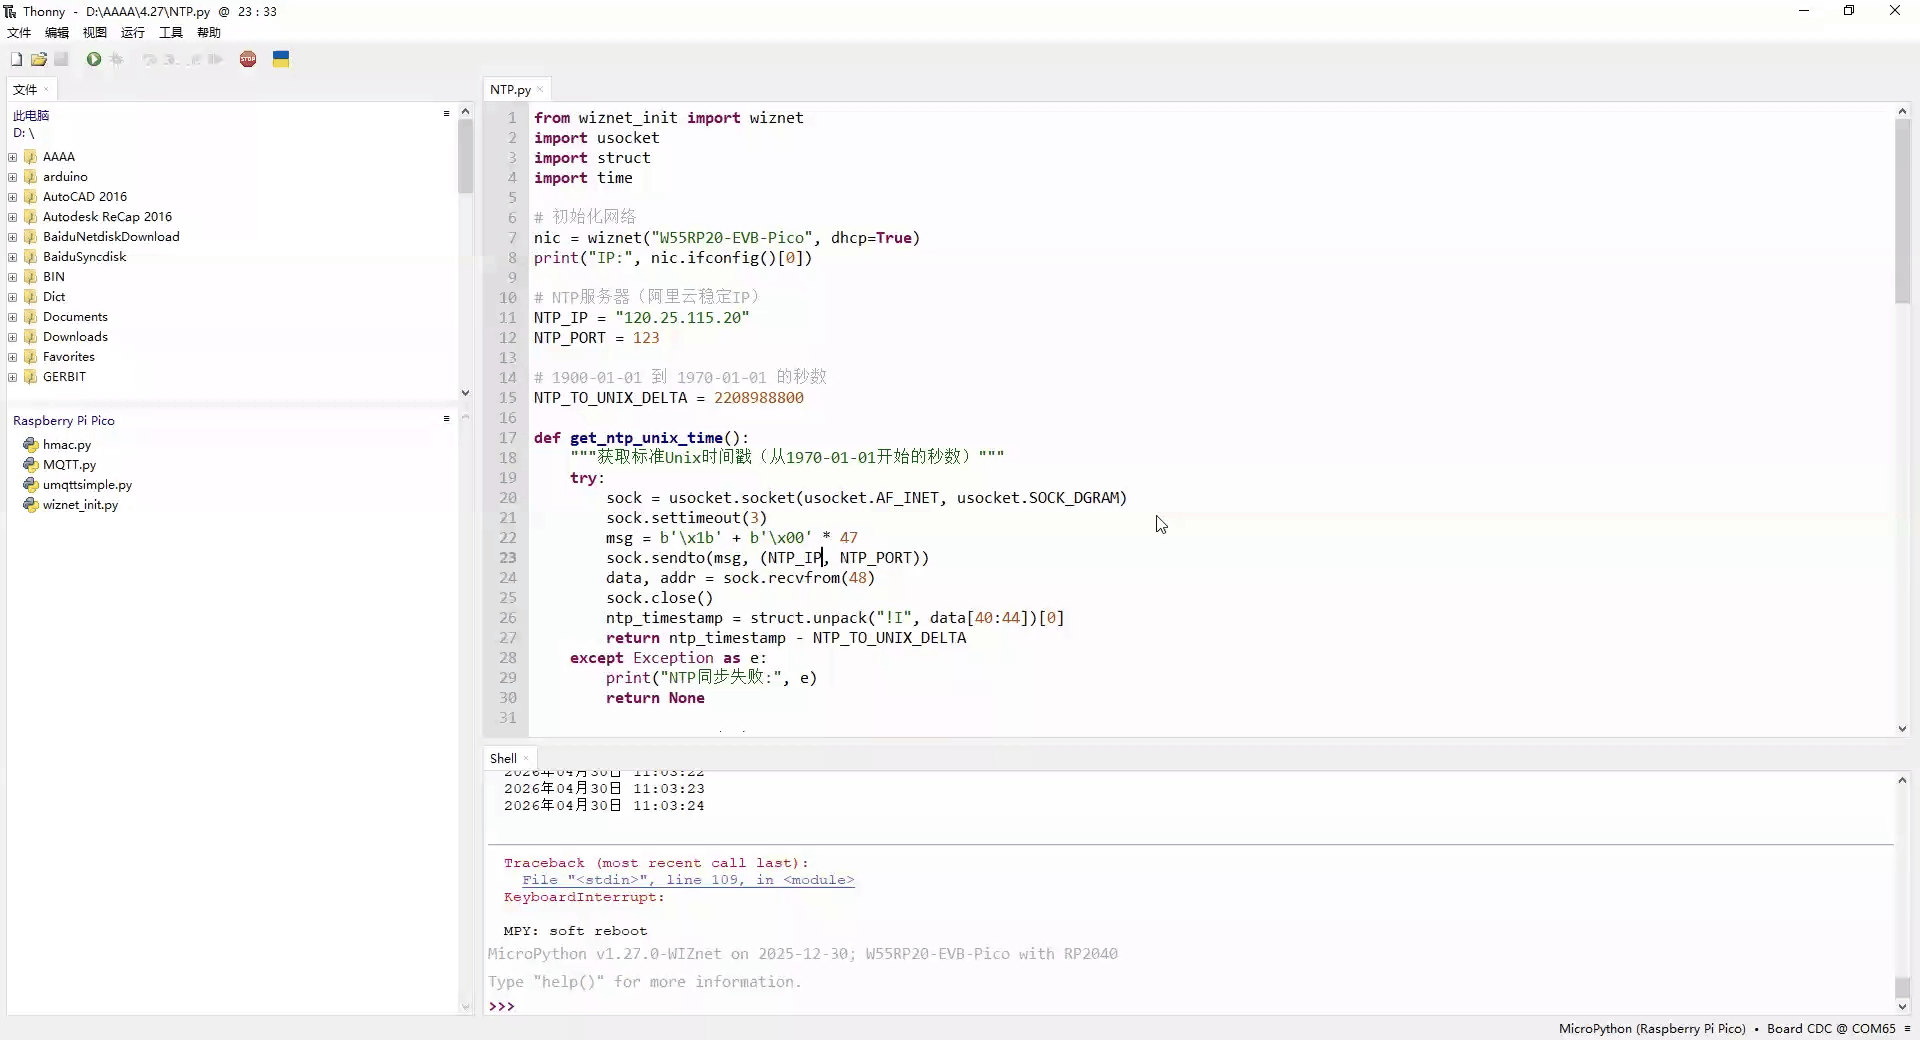Select wiznet_init.py on the Pico
This screenshot has height=1040, width=1920.
[x=80, y=505]
